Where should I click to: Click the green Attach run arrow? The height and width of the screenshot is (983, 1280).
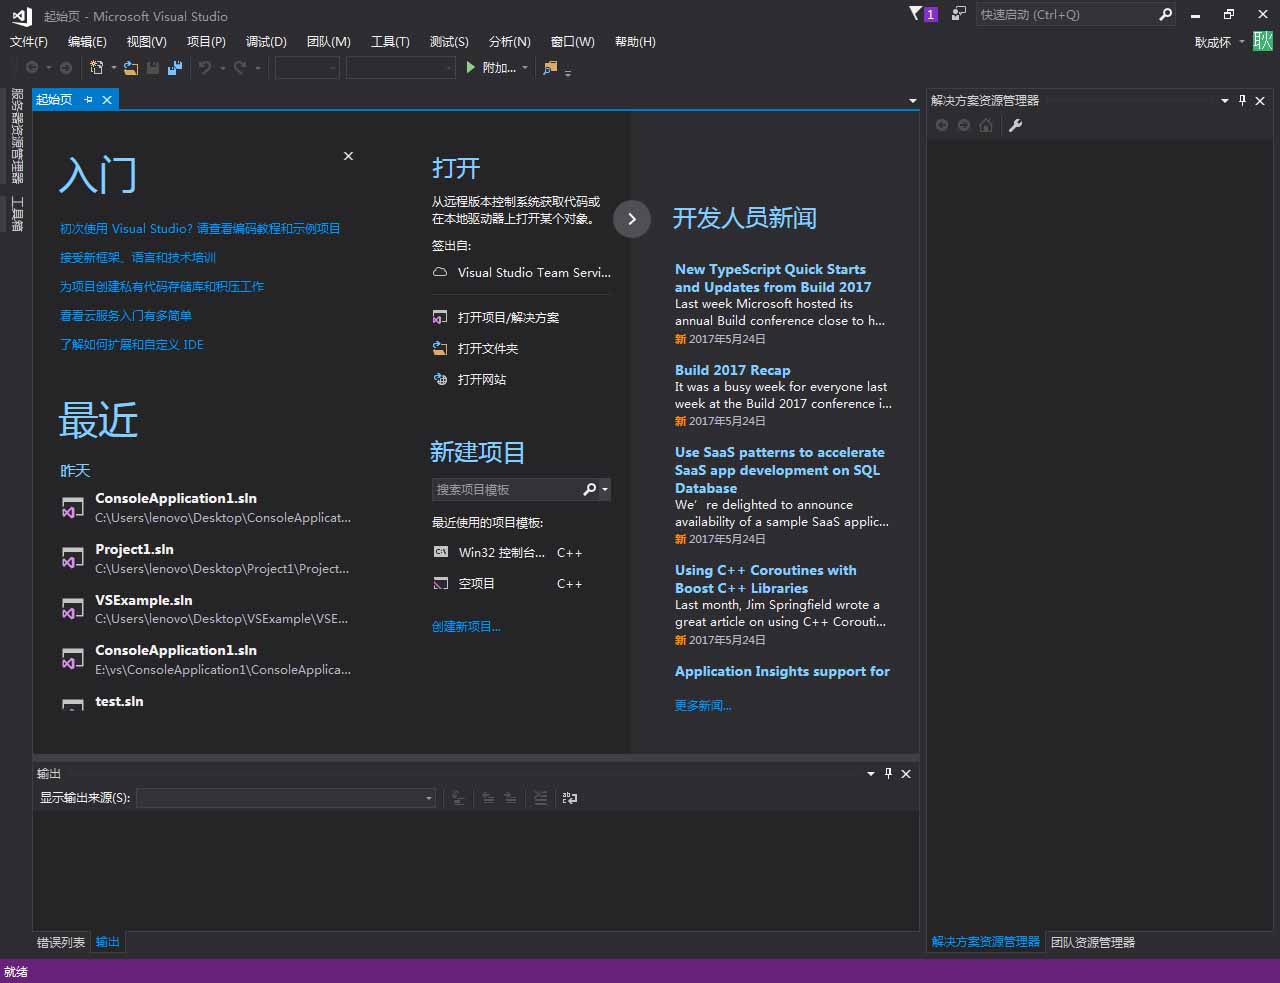[471, 67]
